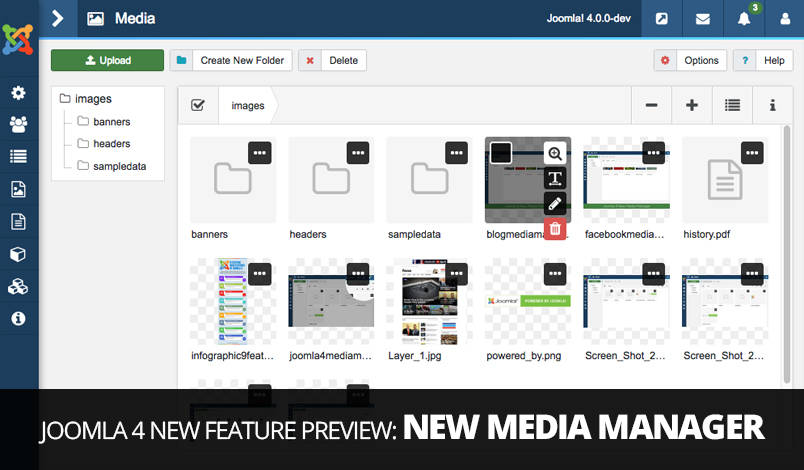The width and height of the screenshot is (804, 470).
Task: Click the Joomla! 4.0.0-dev version text
Action: 589,18
